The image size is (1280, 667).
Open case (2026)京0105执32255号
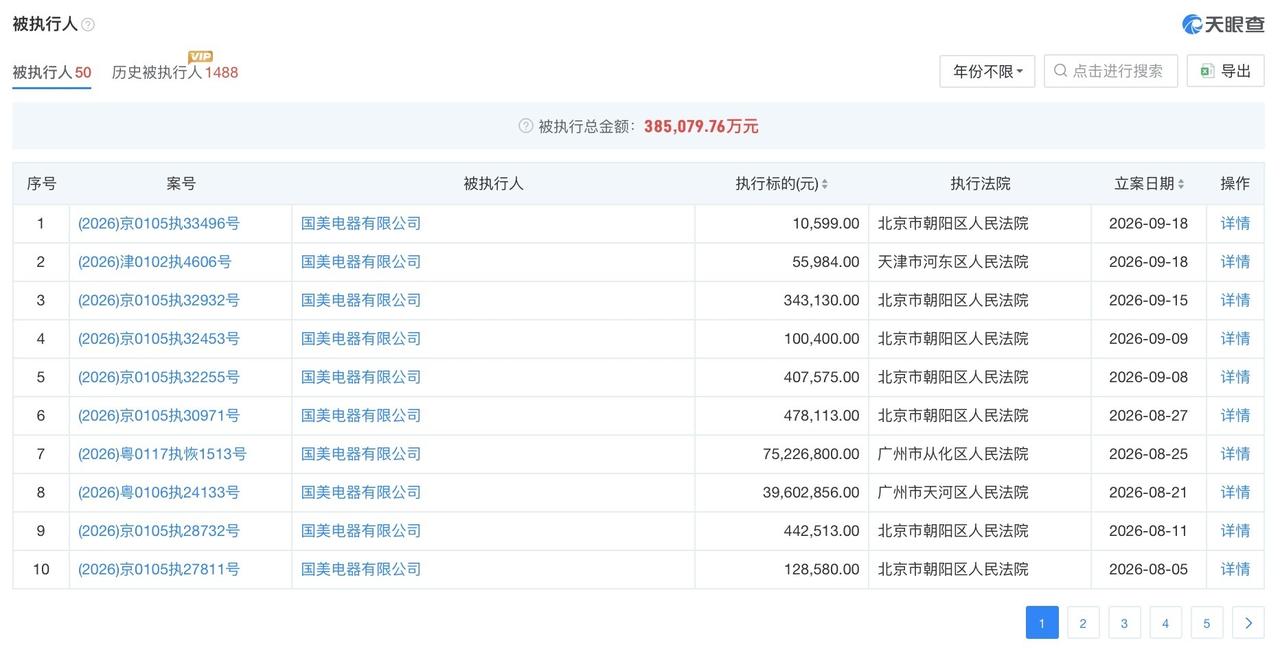pyautogui.click(x=159, y=377)
